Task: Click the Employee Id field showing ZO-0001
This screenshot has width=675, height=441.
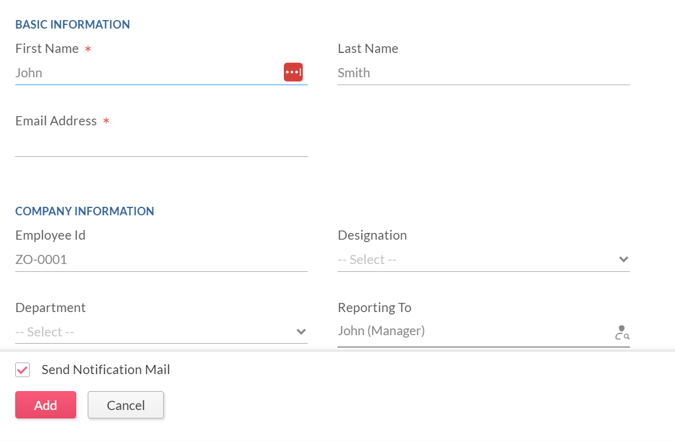Action: [x=161, y=260]
